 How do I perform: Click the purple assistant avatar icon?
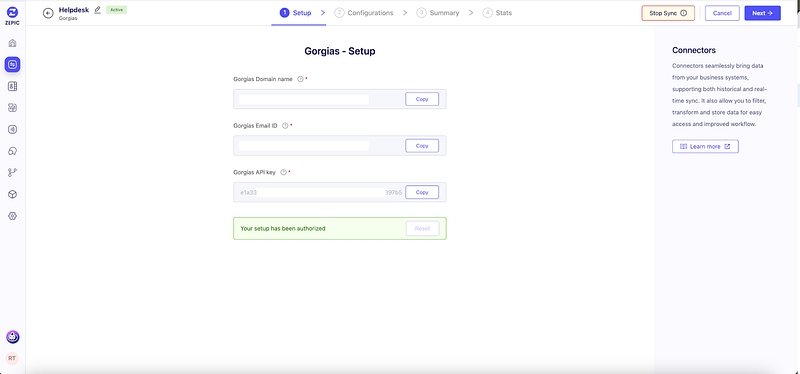click(13, 337)
